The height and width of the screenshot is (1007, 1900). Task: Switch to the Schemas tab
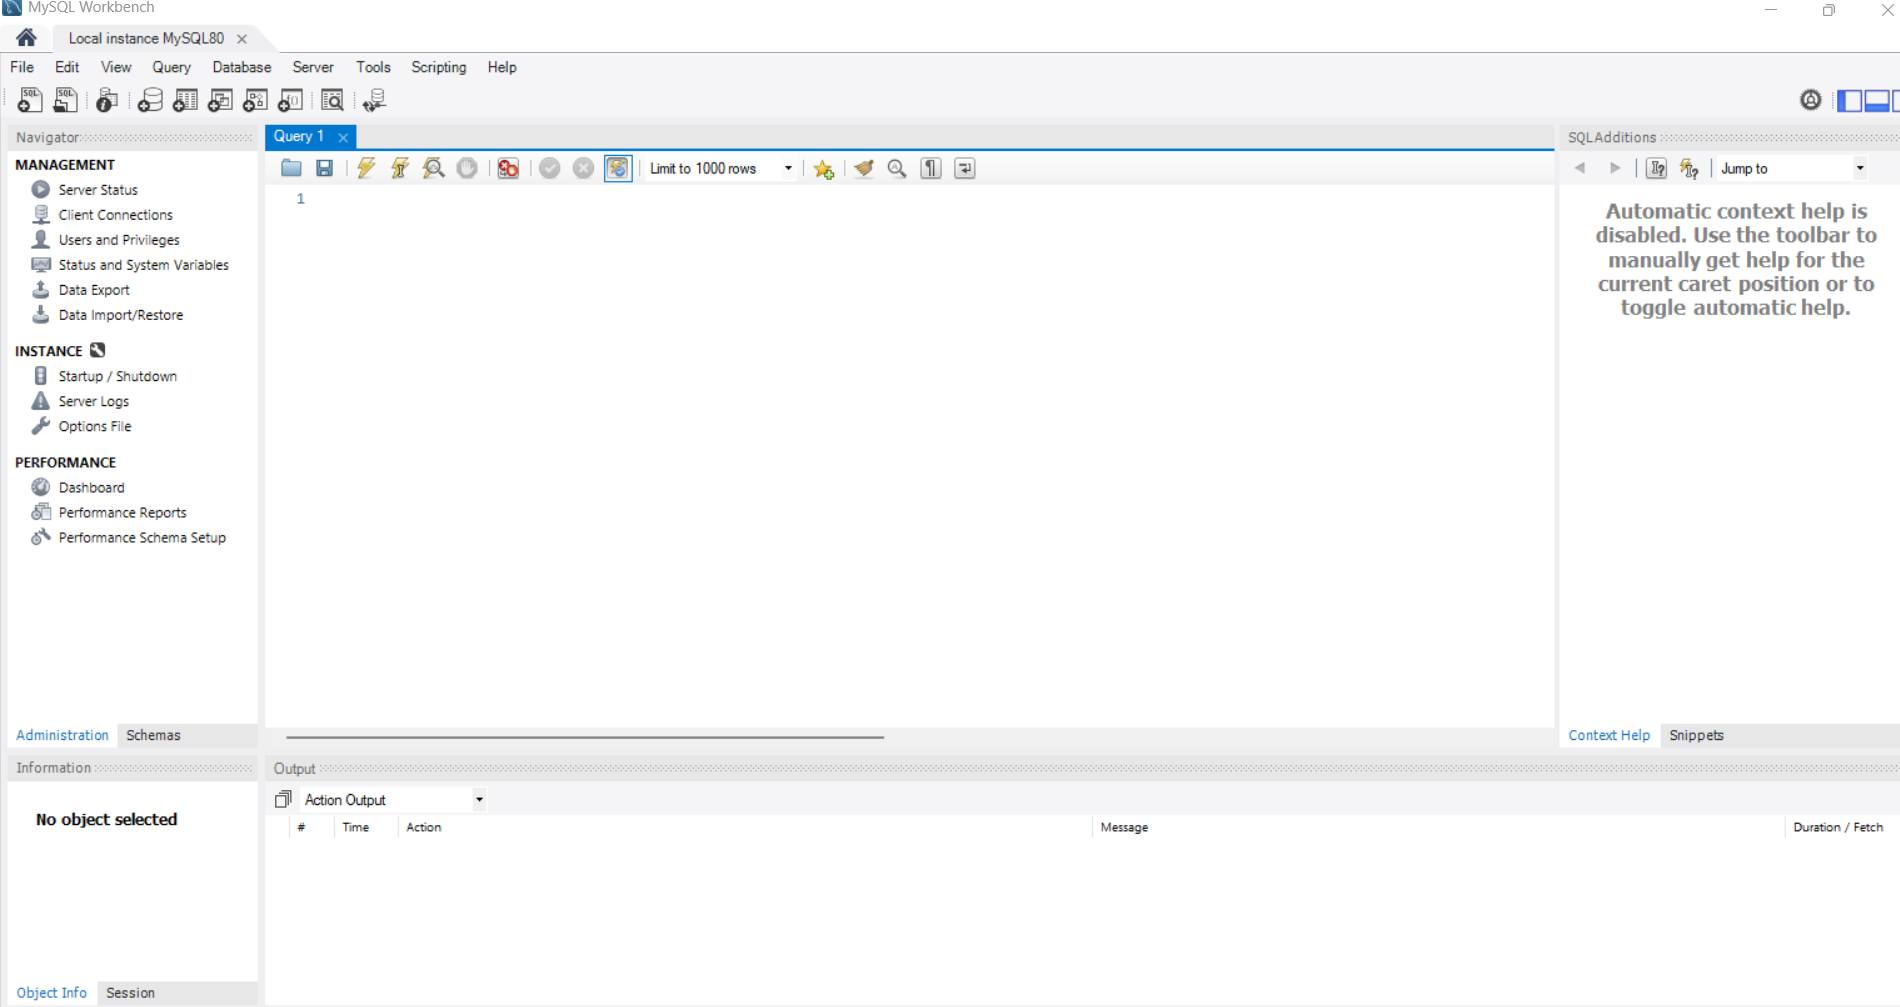click(153, 735)
